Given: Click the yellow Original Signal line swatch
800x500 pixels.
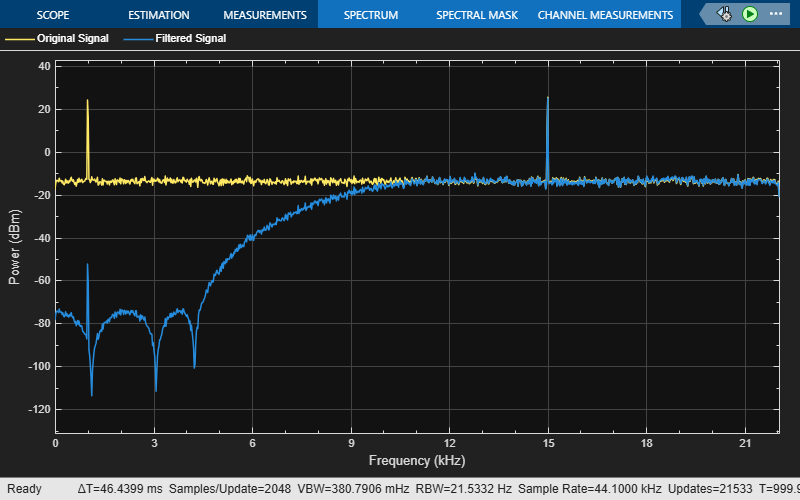Looking at the screenshot, I should tap(18, 39).
